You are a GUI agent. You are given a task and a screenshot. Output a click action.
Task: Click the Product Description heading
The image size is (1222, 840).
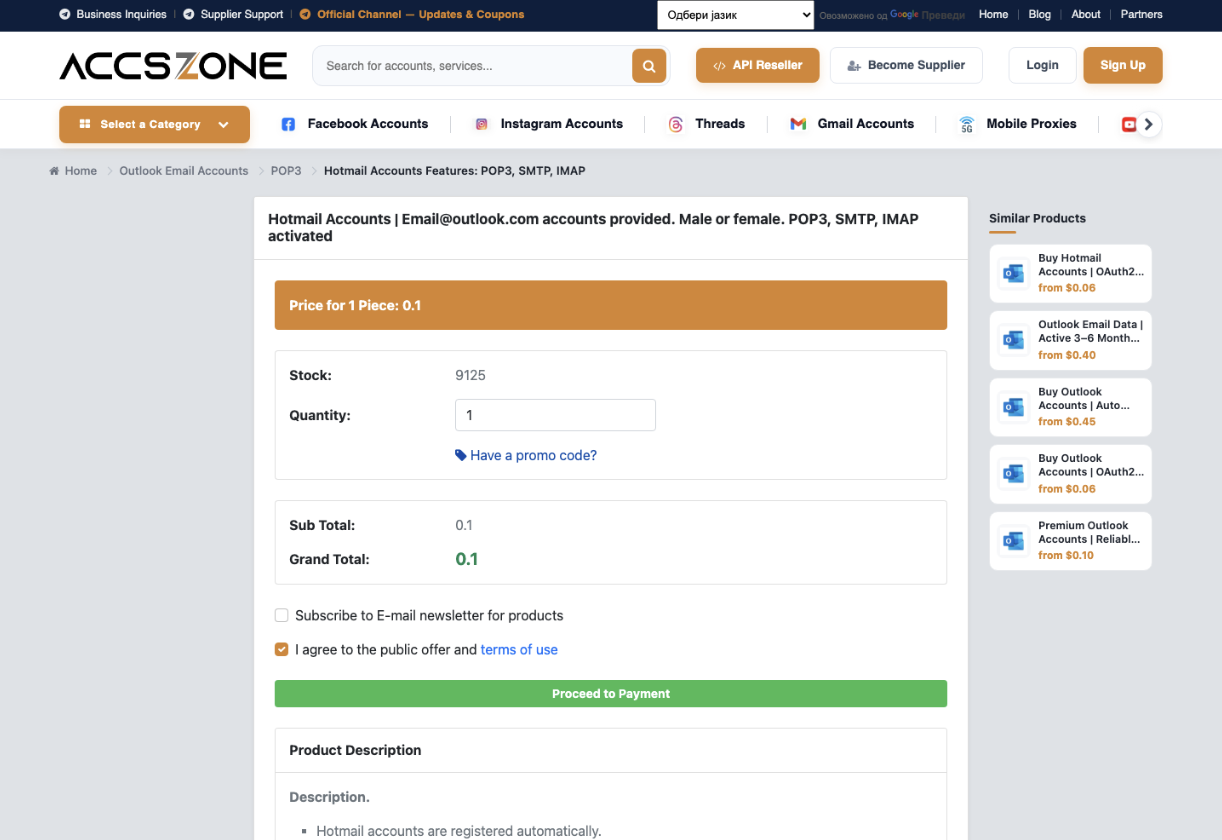click(x=355, y=750)
